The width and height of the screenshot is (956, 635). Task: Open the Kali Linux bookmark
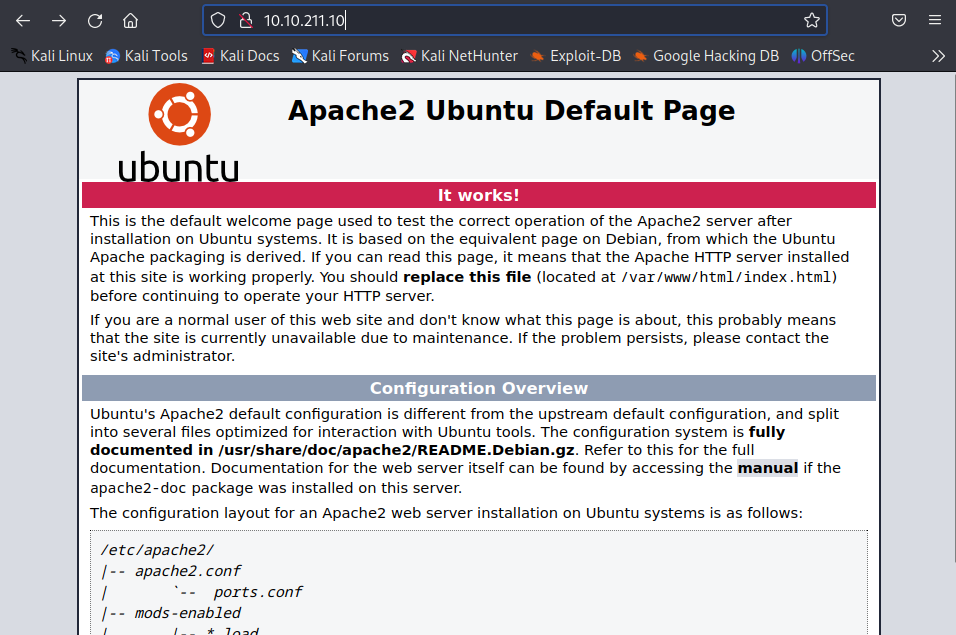[53, 56]
